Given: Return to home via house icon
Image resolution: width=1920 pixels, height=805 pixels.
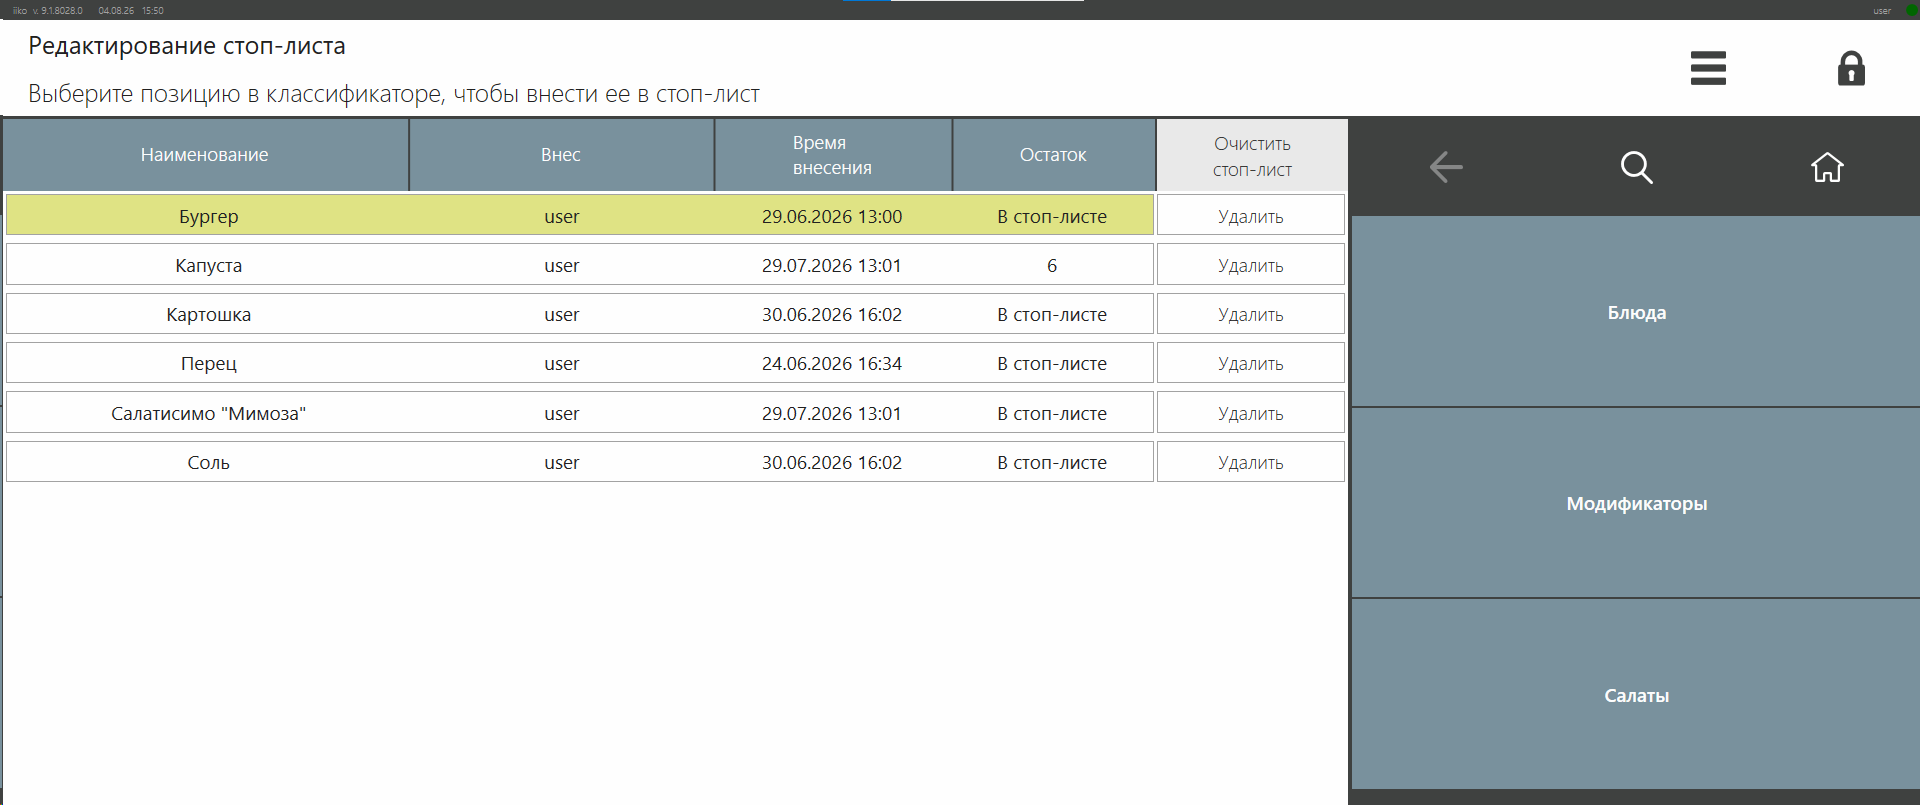Looking at the screenshot, I should point(1827,167).
